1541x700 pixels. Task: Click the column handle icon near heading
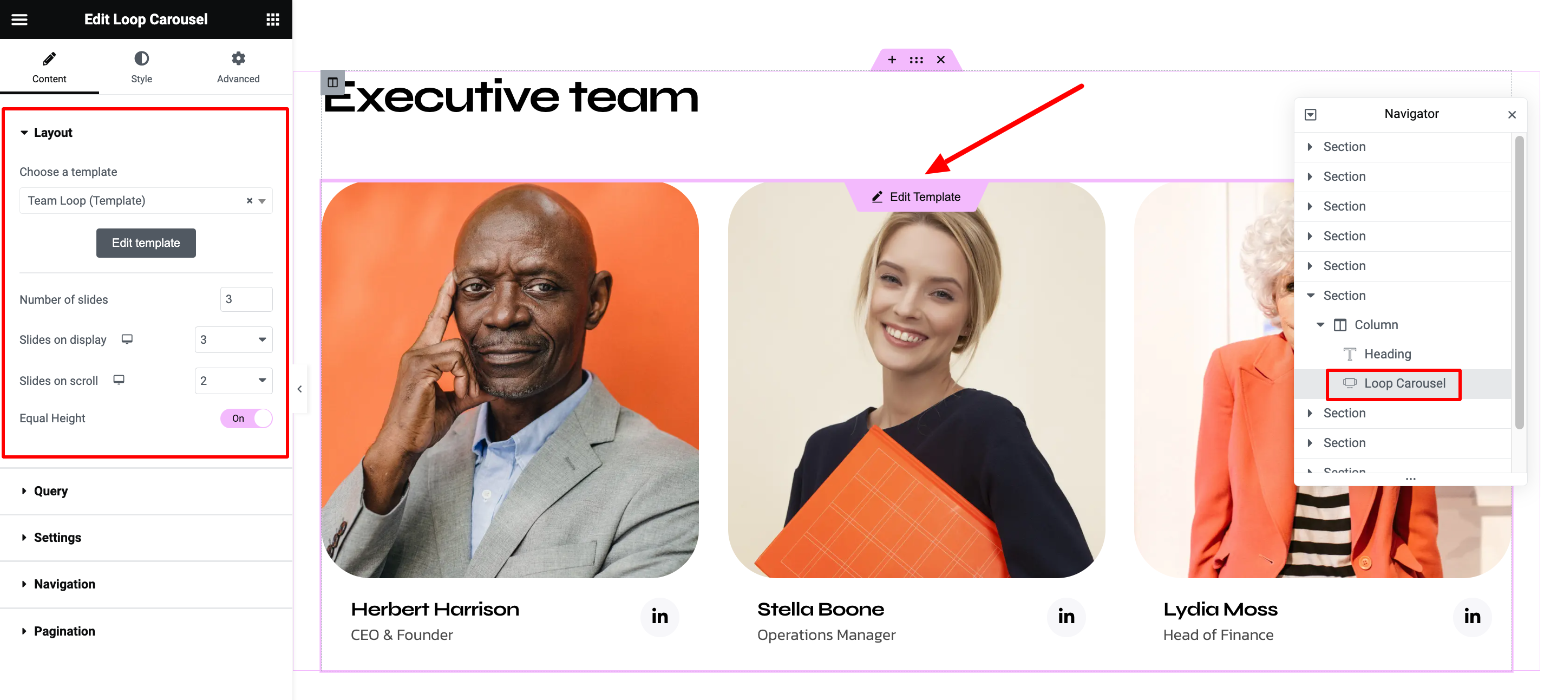[333, 83]
